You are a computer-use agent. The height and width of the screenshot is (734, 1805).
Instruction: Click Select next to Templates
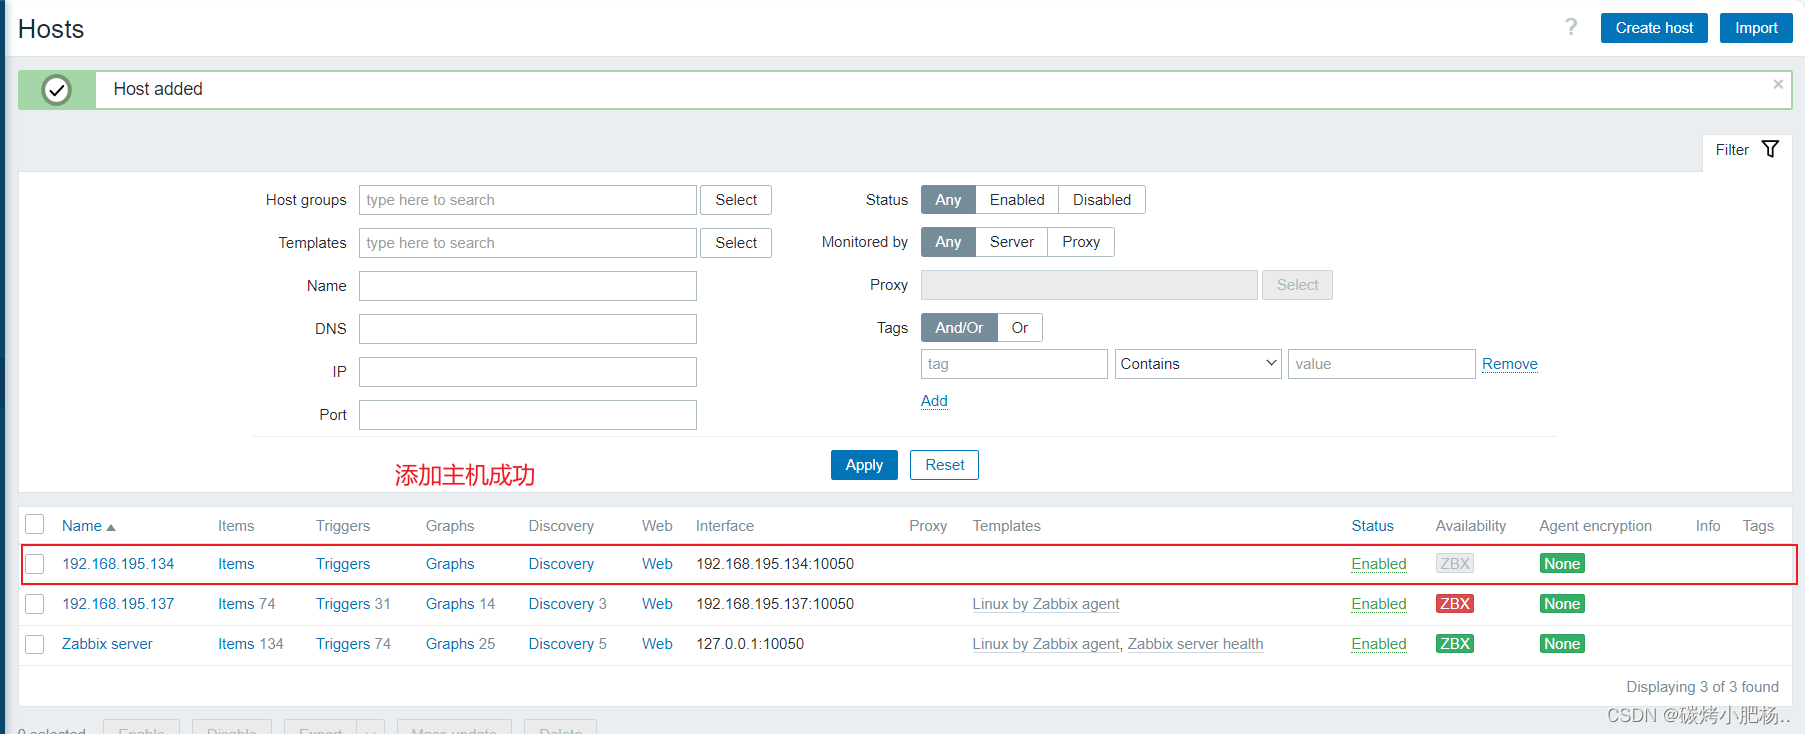click(x=736, y=243)
